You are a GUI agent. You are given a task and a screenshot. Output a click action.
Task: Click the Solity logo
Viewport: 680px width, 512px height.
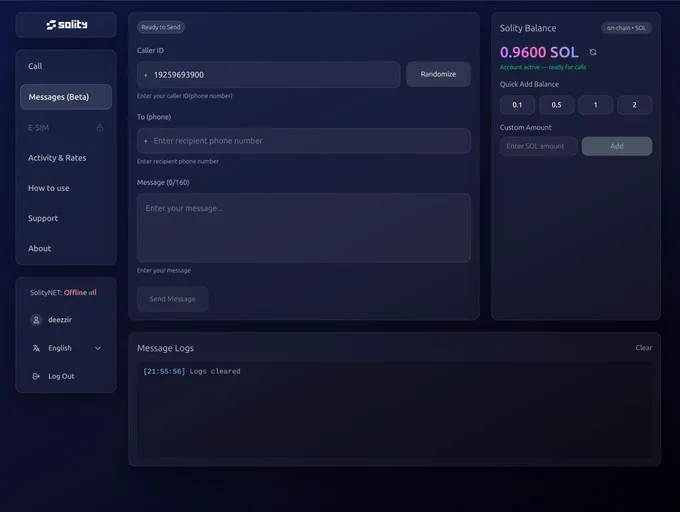coord(67,25)
